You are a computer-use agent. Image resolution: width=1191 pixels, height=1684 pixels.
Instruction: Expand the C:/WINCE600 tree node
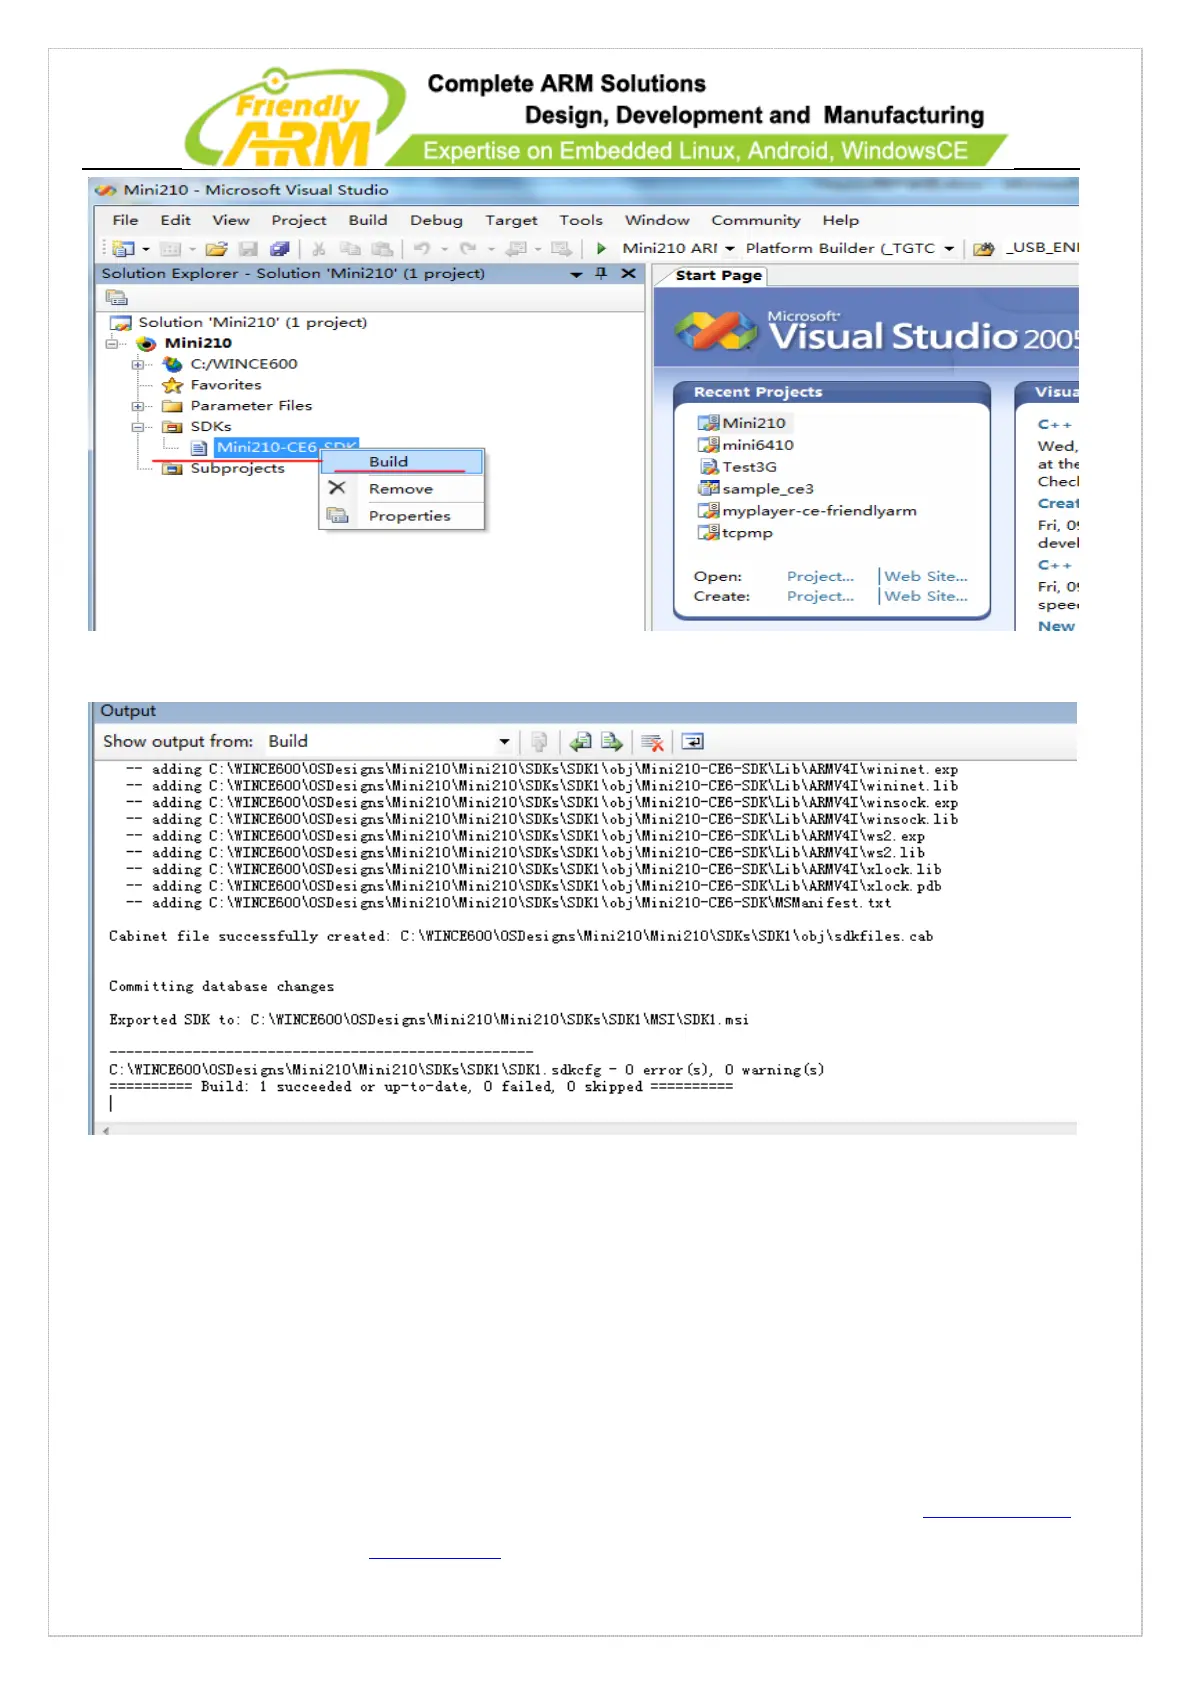coord(137,364)
